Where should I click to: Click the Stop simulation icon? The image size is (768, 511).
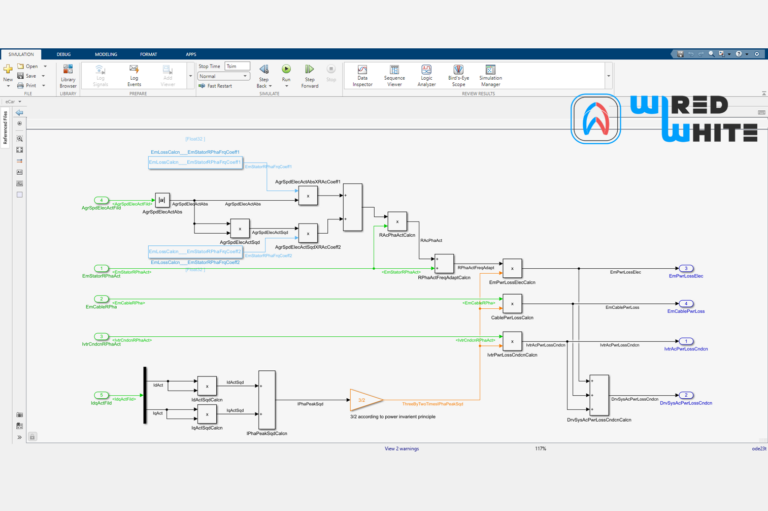[331, 69]
